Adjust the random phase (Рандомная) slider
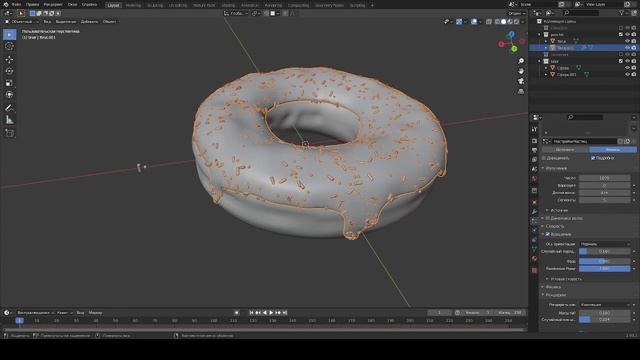640x360 pixels. tap(604, 269)
